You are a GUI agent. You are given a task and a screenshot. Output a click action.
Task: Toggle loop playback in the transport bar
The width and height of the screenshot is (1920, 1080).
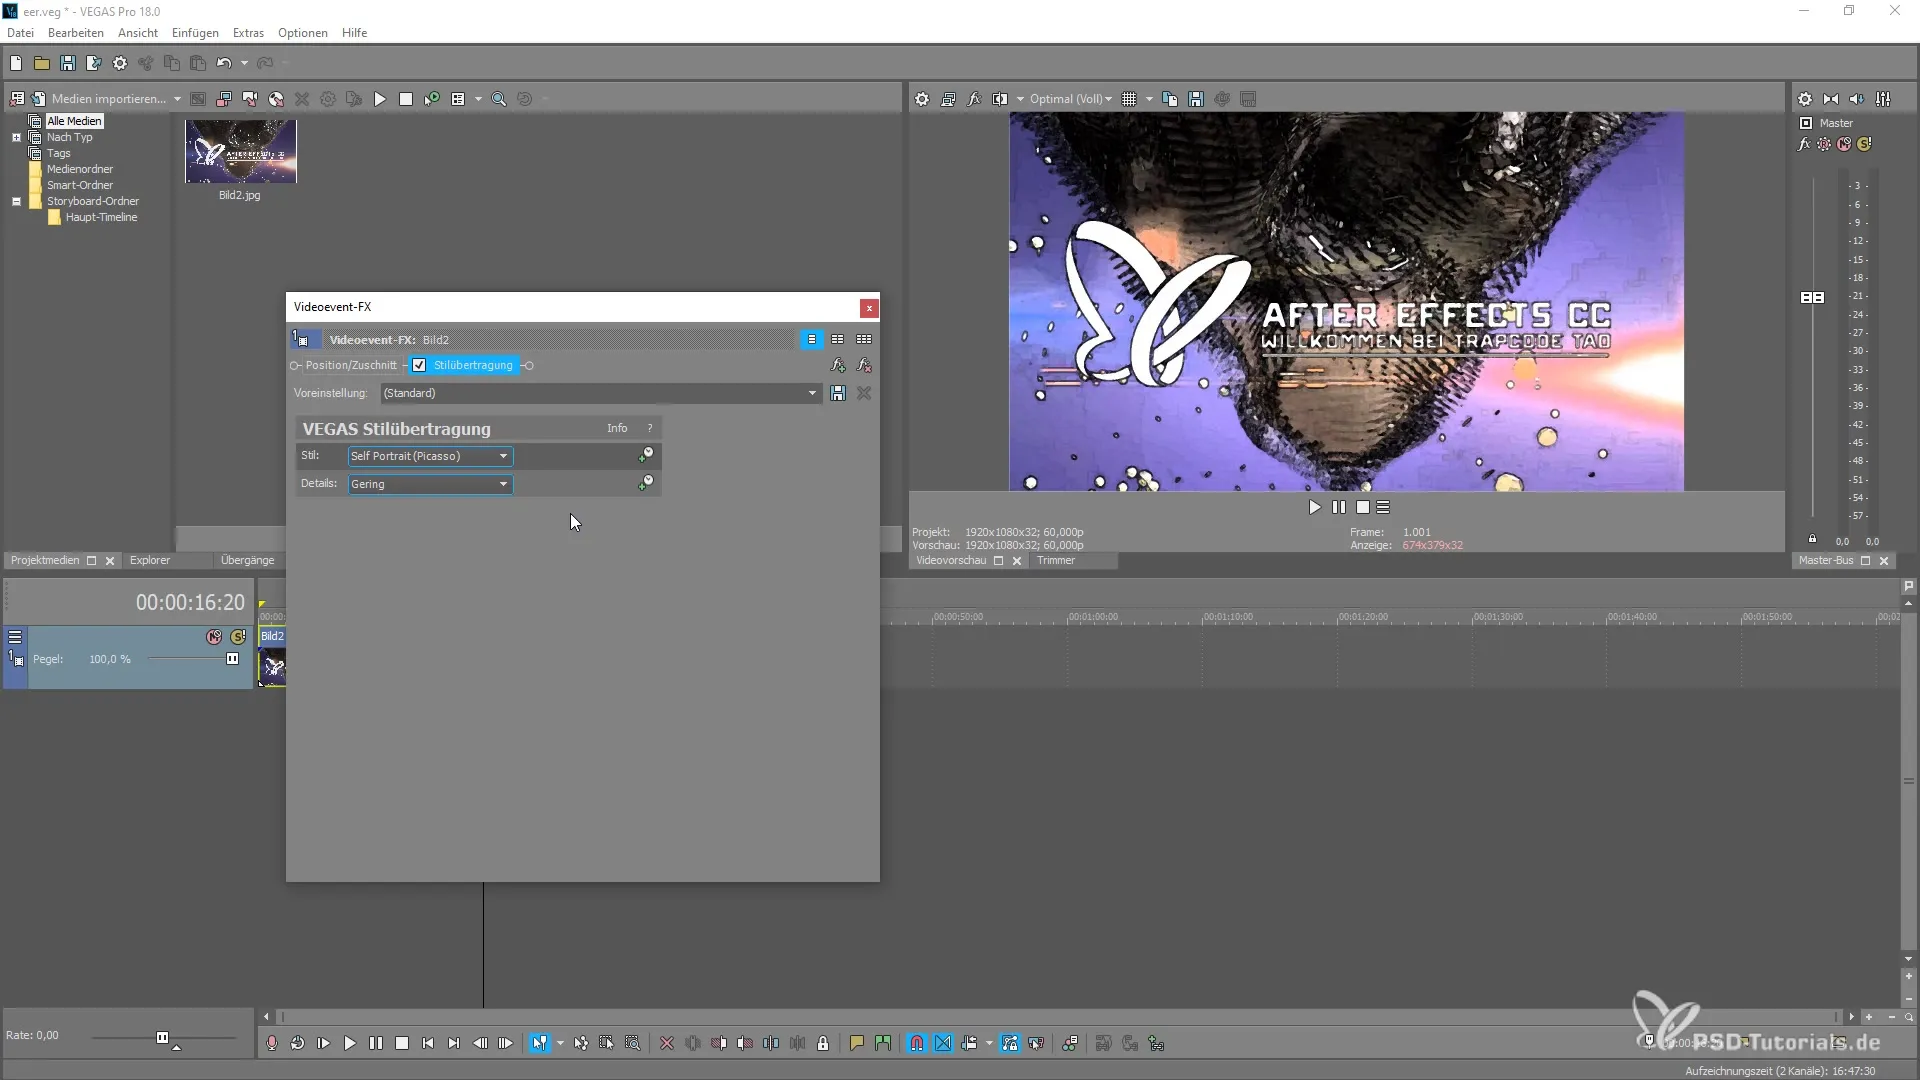click(298, 1043)
